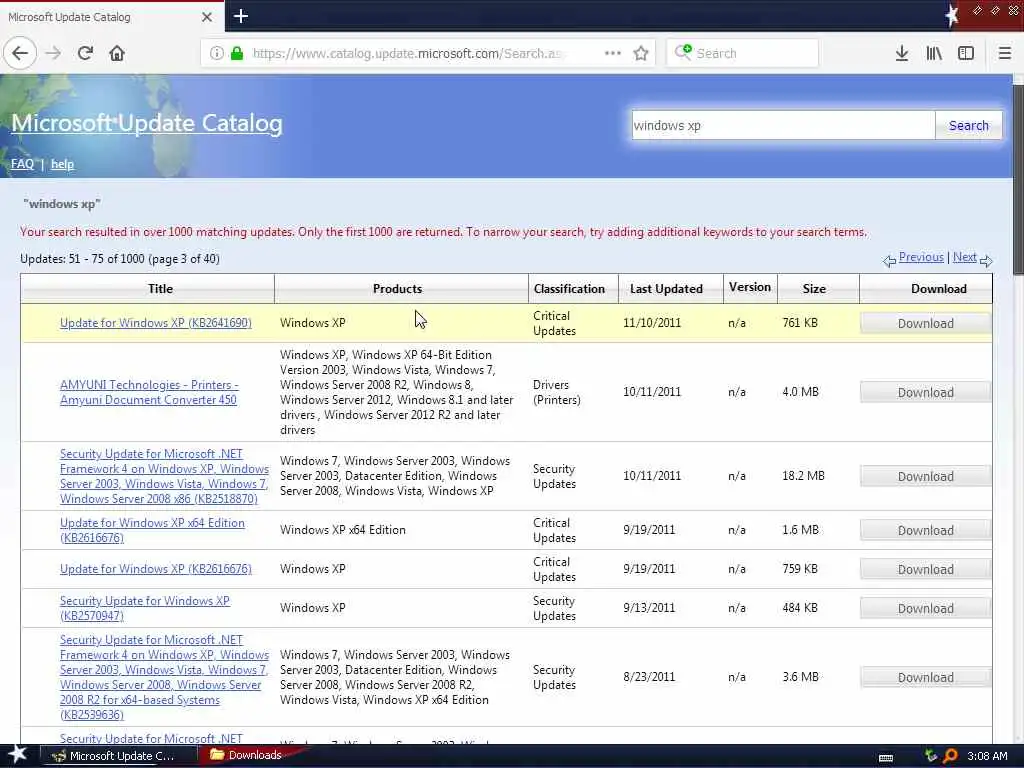Viewport: 1024px width, 768px height.
Task: Bookmark this page with the star icon
Action: click(641, 53)
